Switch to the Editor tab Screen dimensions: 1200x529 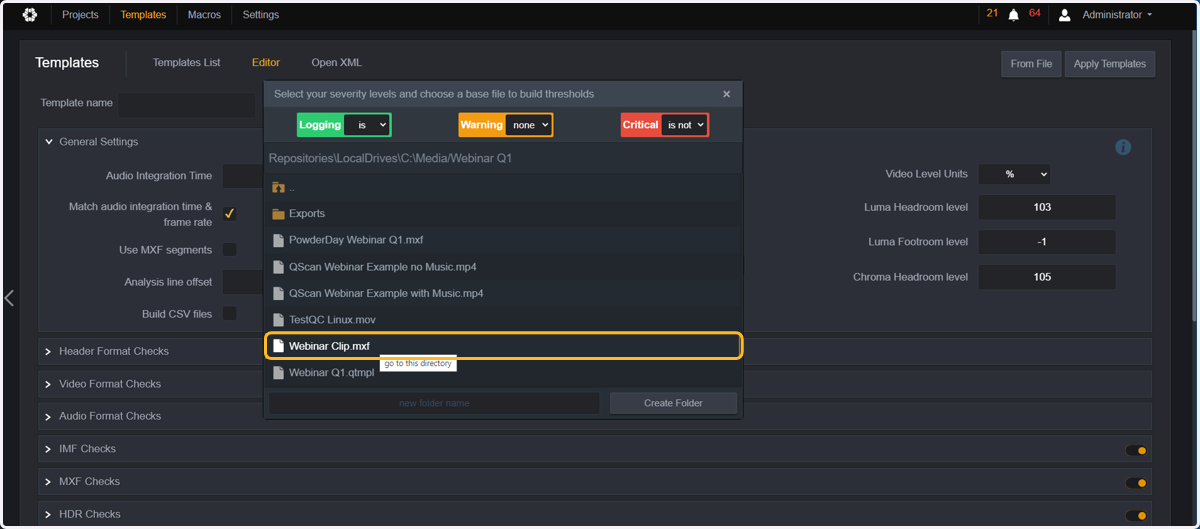(x=266, y=63)
